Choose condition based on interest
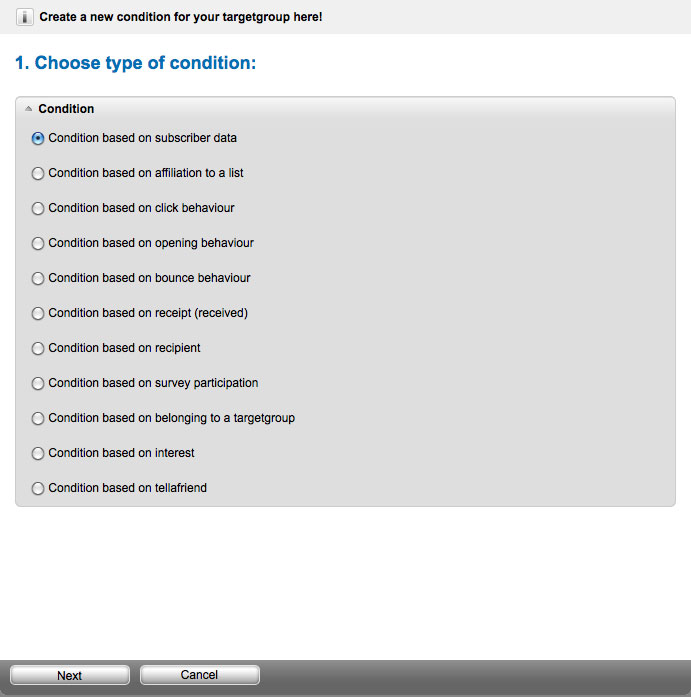This screenshot has height=697, width=691. (x=38, y=453)
